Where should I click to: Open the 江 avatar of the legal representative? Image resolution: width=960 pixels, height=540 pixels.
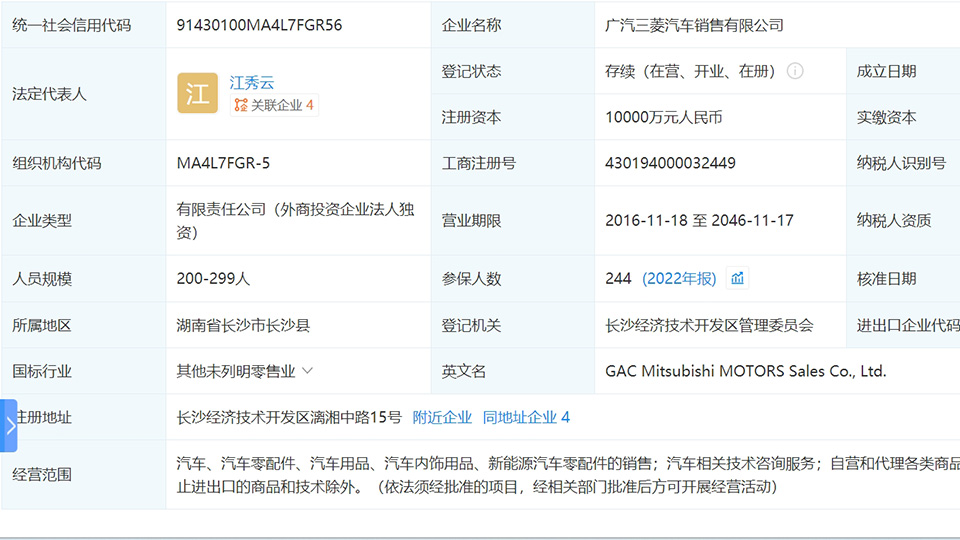[197, 93]
